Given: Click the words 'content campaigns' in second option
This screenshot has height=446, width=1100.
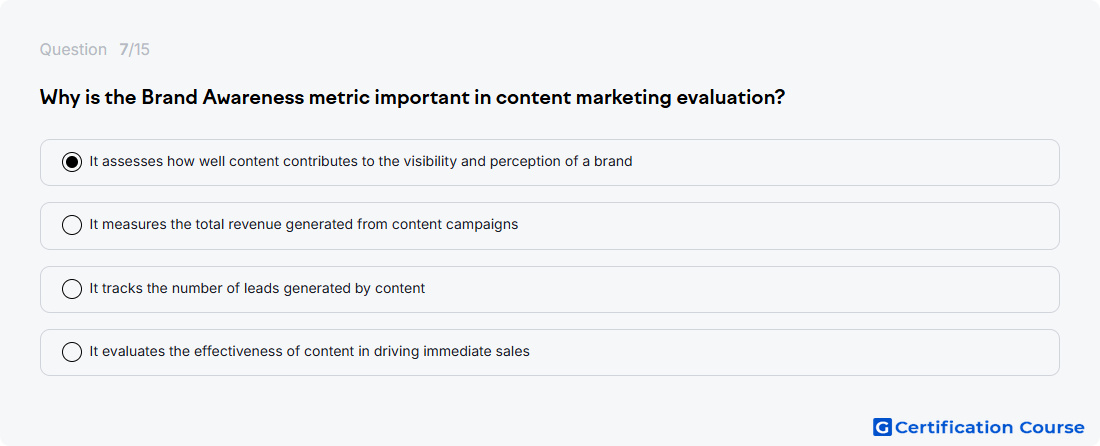Looking at the screenshot, I should click(455, 224).
